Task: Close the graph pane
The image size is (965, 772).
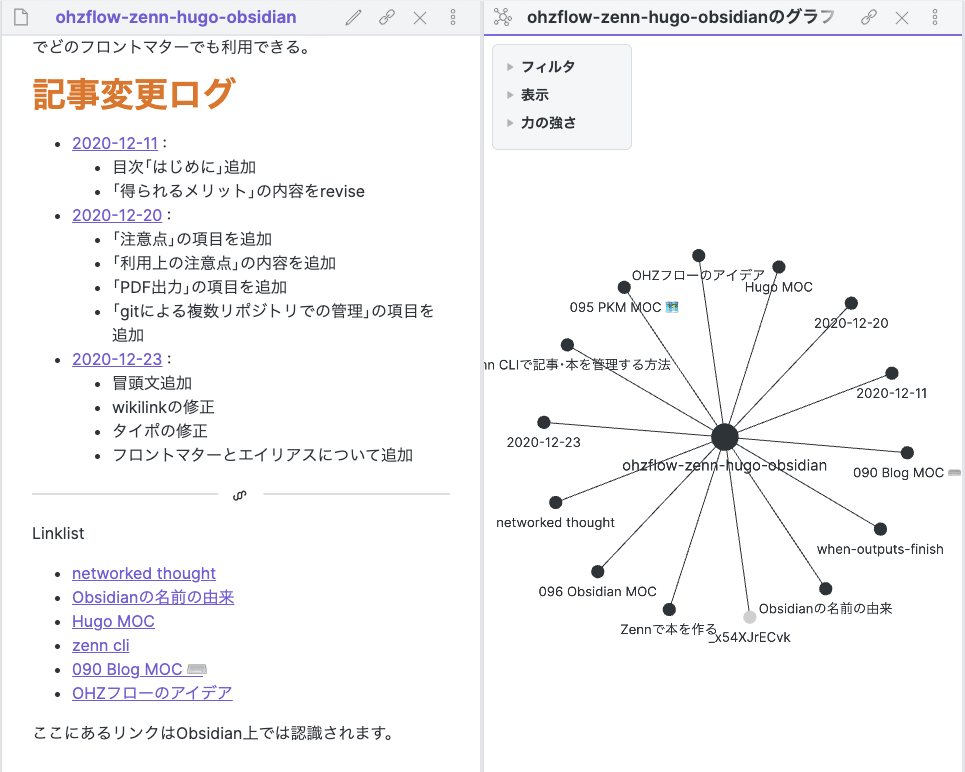Action: (902, 18)
